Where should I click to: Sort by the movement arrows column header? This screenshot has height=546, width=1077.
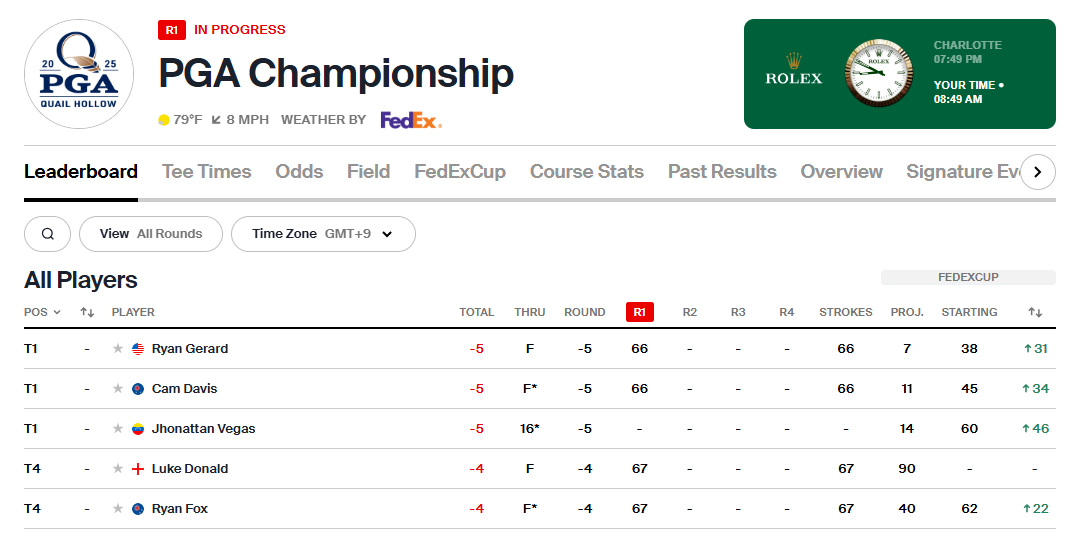[x=87, y=312]
